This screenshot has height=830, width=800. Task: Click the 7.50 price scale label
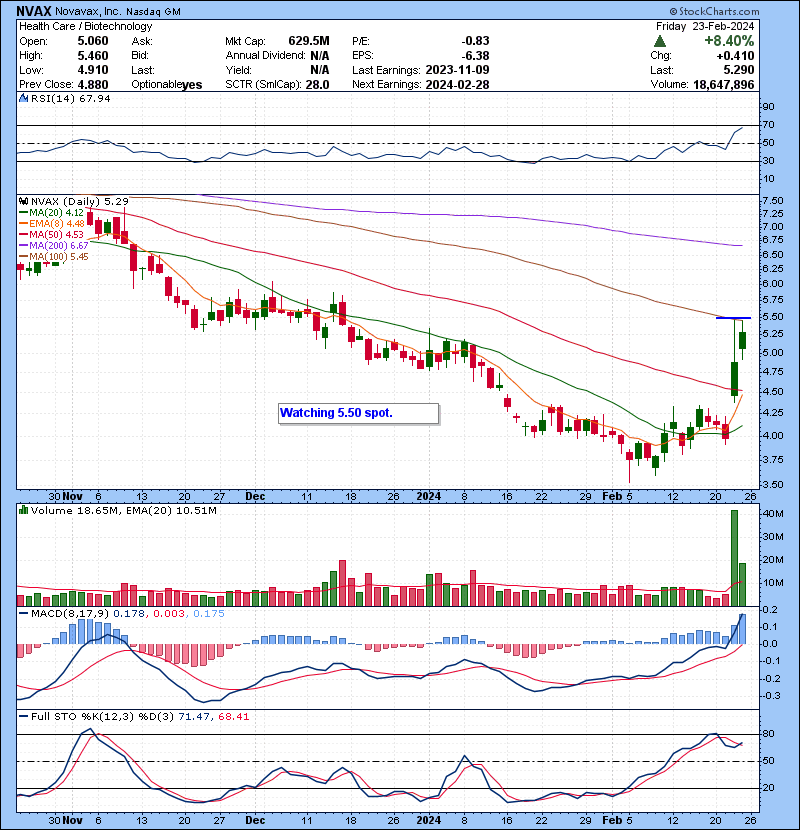pos(773,201)
